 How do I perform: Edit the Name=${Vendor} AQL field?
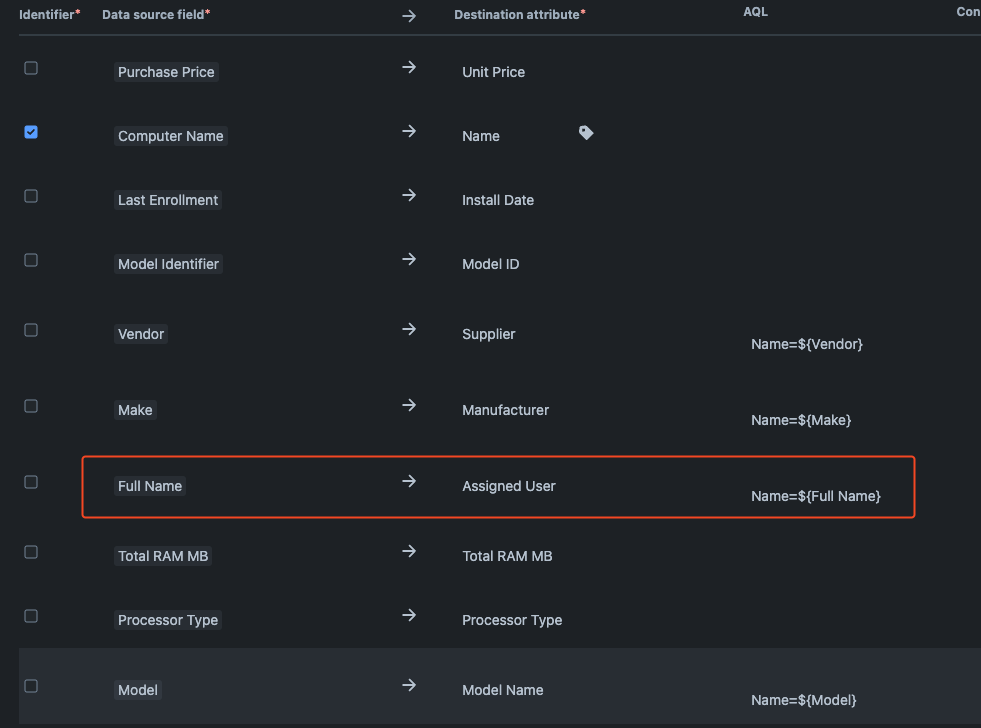806,344
